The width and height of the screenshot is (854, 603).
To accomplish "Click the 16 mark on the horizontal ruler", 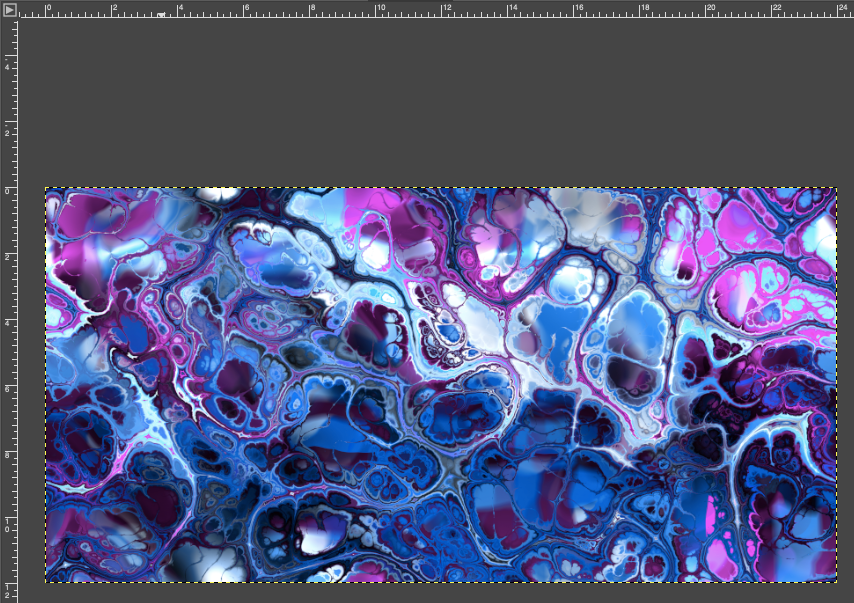I will (x=574, y=10).
